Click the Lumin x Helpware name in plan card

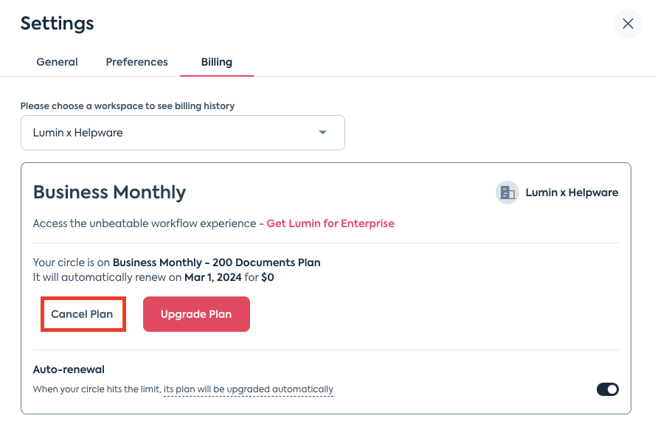point(572,193)
